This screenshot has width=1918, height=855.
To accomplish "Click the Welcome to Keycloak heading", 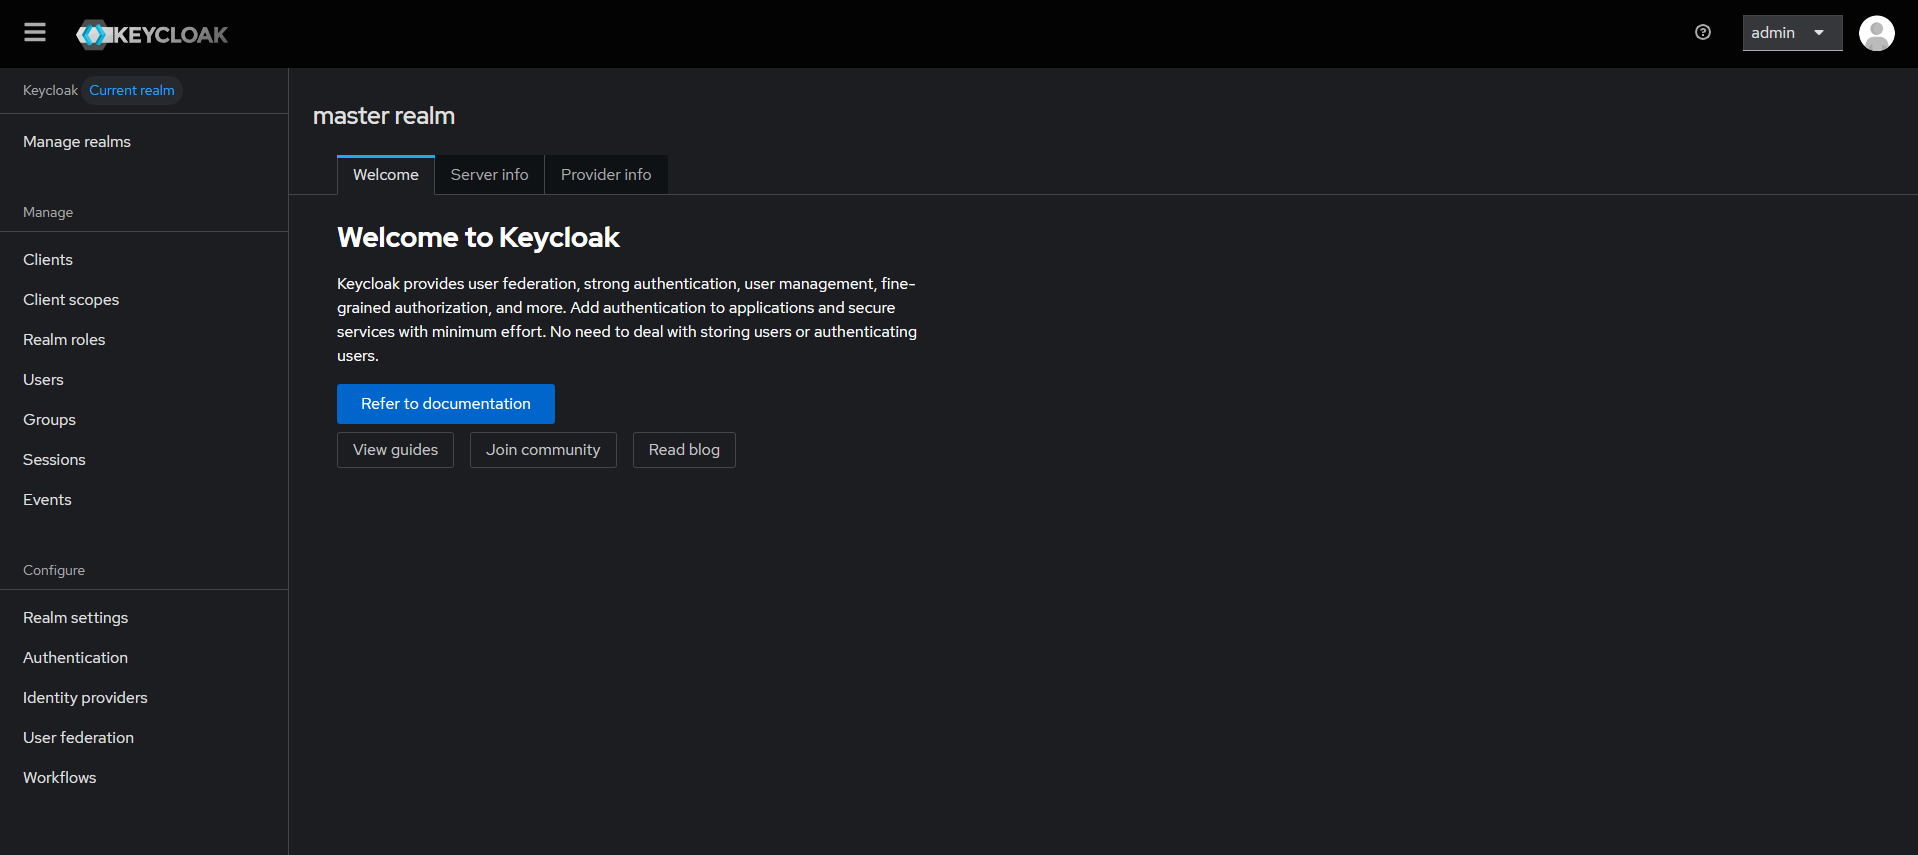I will click(x=478, y=238).
